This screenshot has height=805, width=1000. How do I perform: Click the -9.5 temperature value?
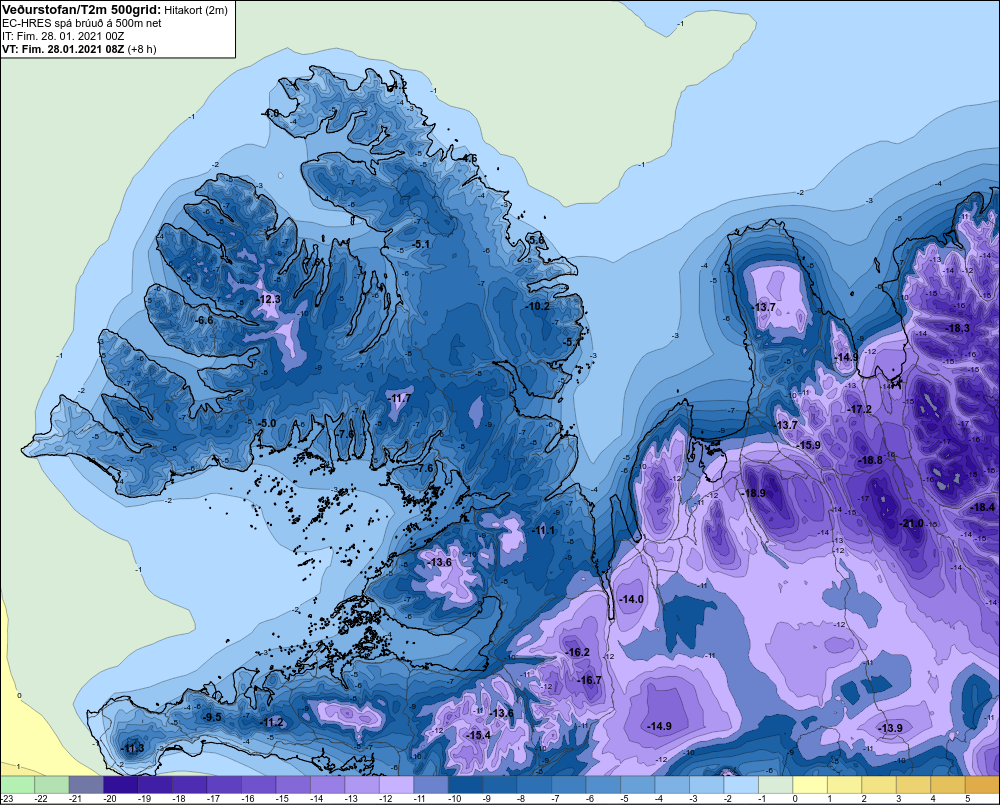212,717
